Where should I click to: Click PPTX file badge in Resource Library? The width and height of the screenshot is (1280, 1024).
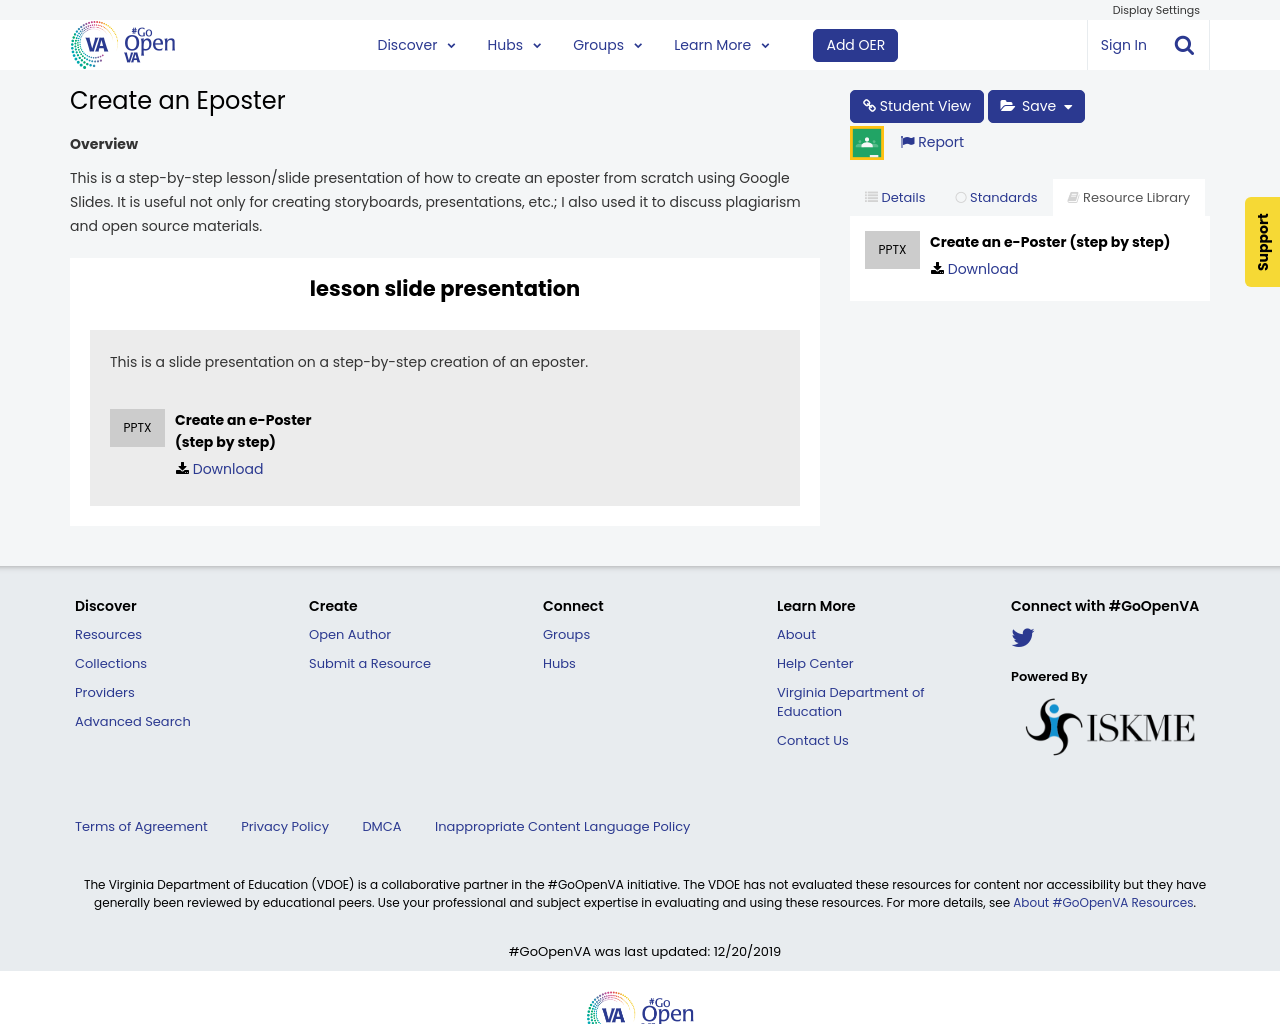(892, 250)
